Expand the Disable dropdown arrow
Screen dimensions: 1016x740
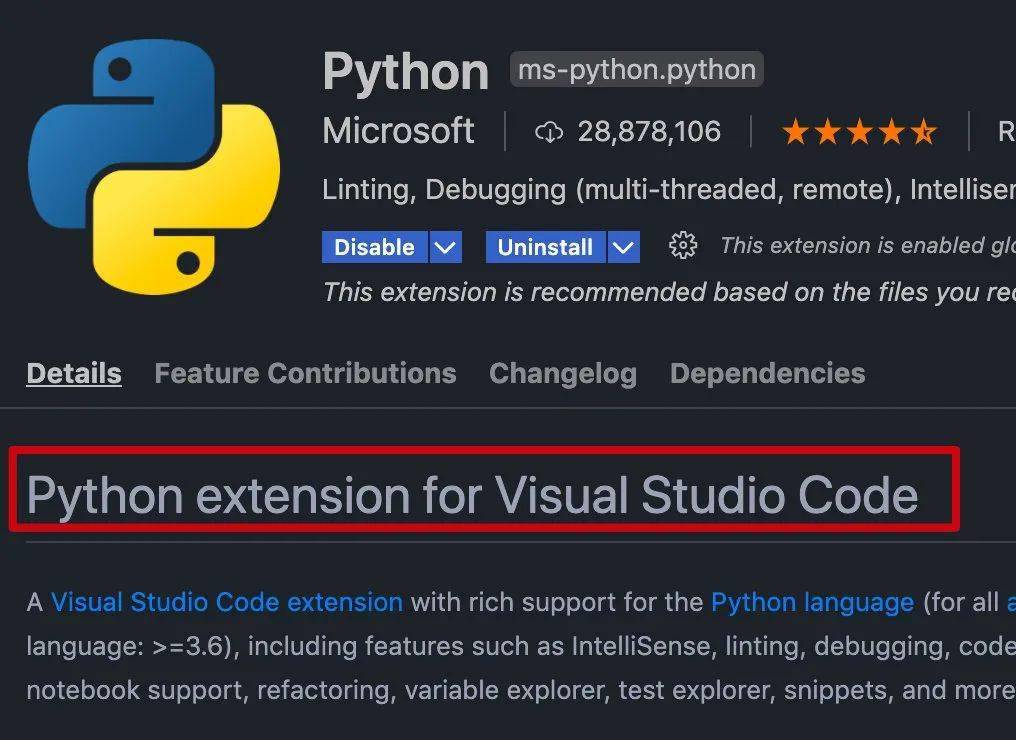[445, 247]
